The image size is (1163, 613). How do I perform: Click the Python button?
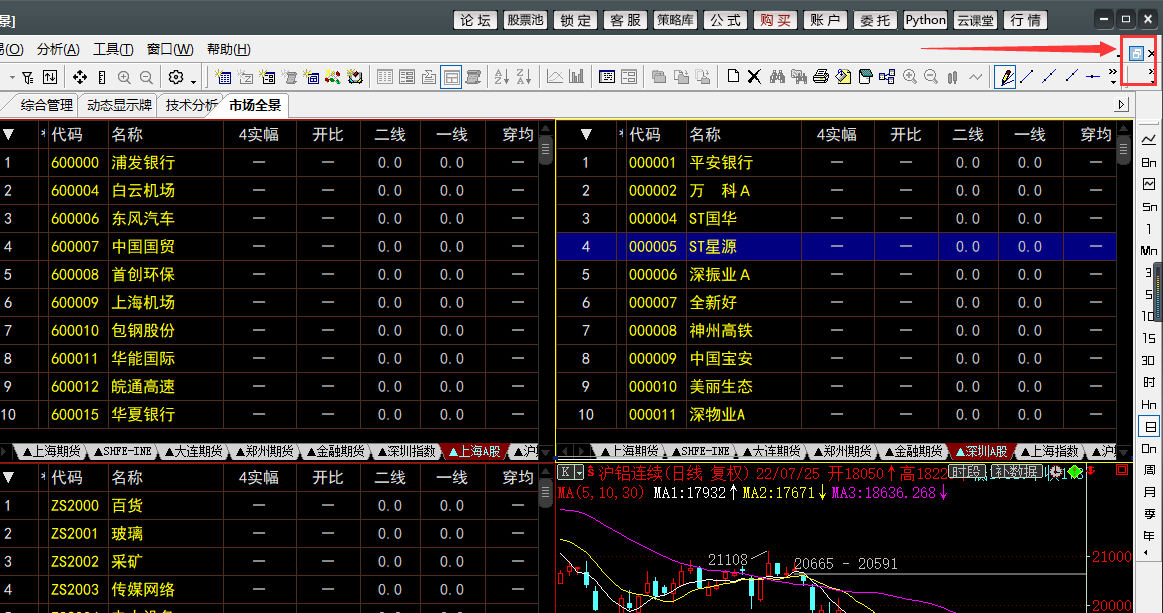pos(925,20)
